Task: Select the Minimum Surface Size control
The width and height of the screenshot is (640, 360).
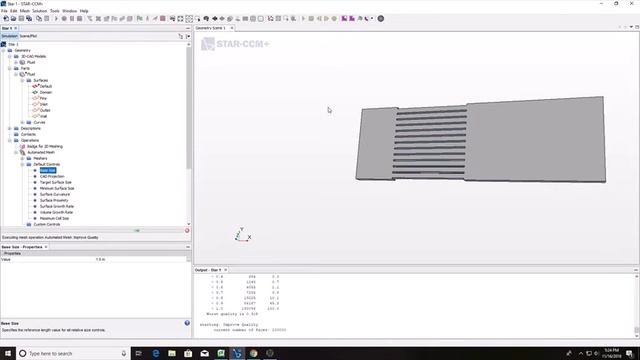Action: [57, 189]
